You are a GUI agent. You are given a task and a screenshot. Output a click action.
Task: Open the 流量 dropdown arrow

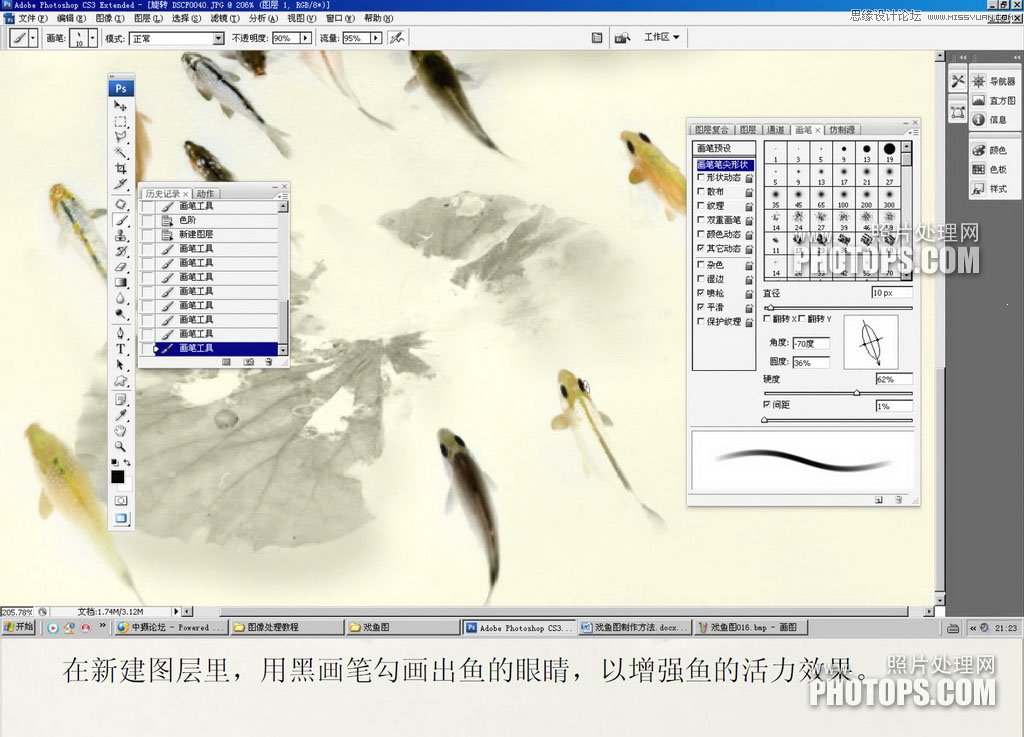pos(374,39)
